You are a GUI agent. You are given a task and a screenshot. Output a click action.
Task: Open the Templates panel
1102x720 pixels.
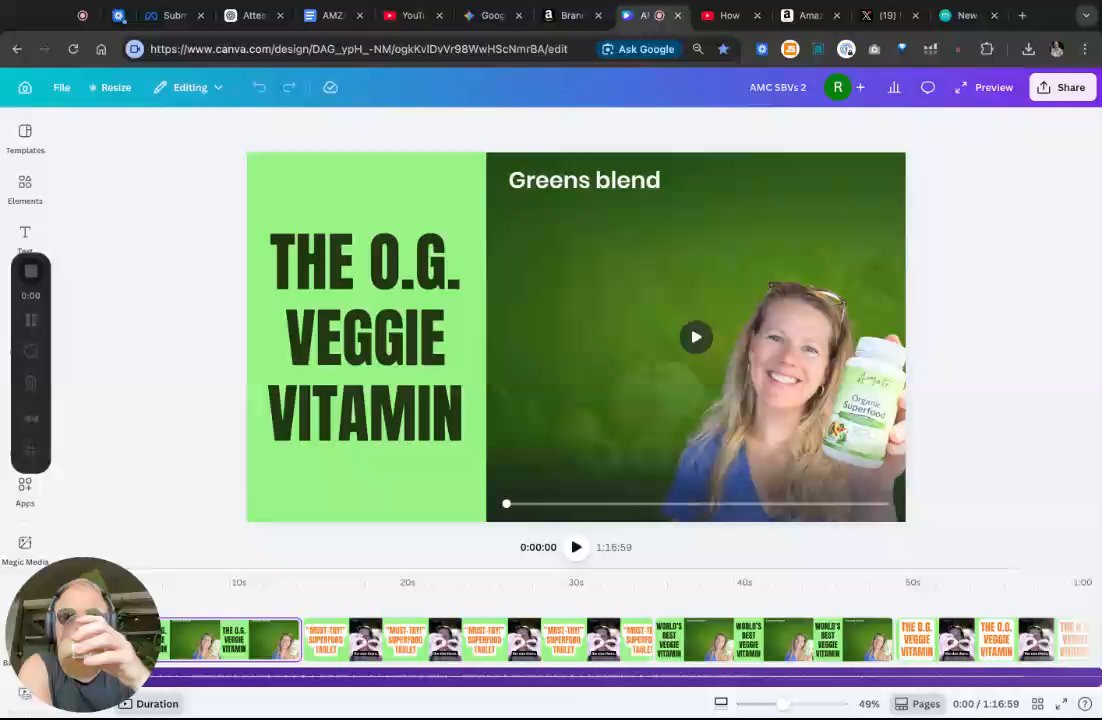(x=25, y=139)
